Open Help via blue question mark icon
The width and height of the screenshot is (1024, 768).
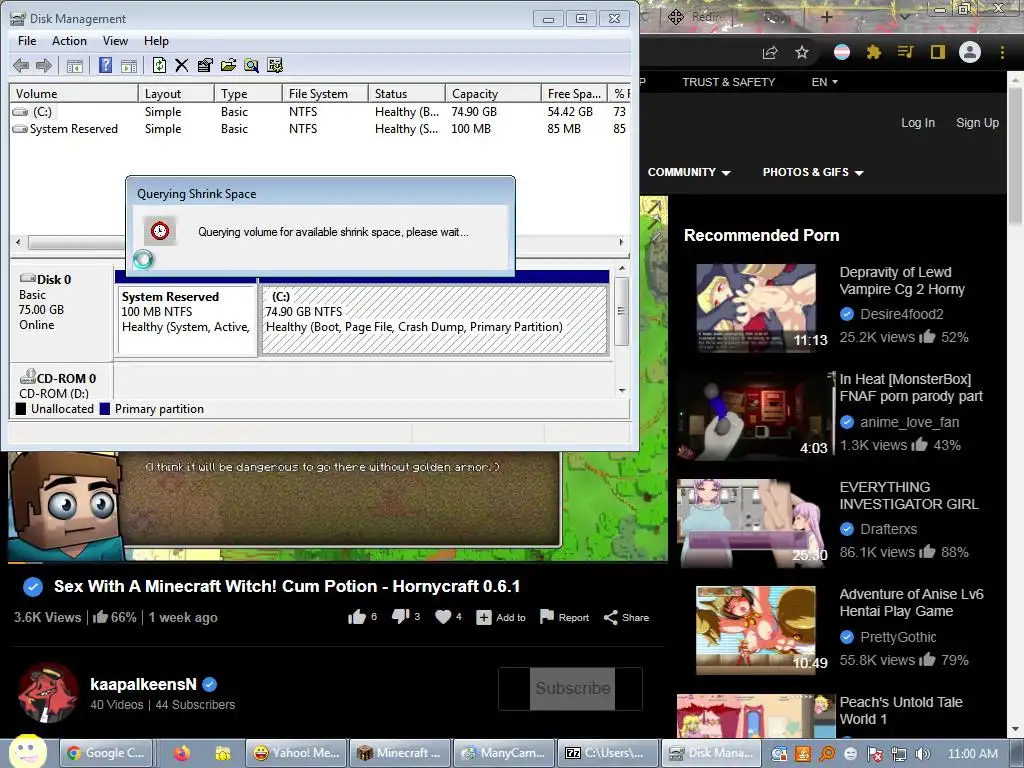click(105, 65)
